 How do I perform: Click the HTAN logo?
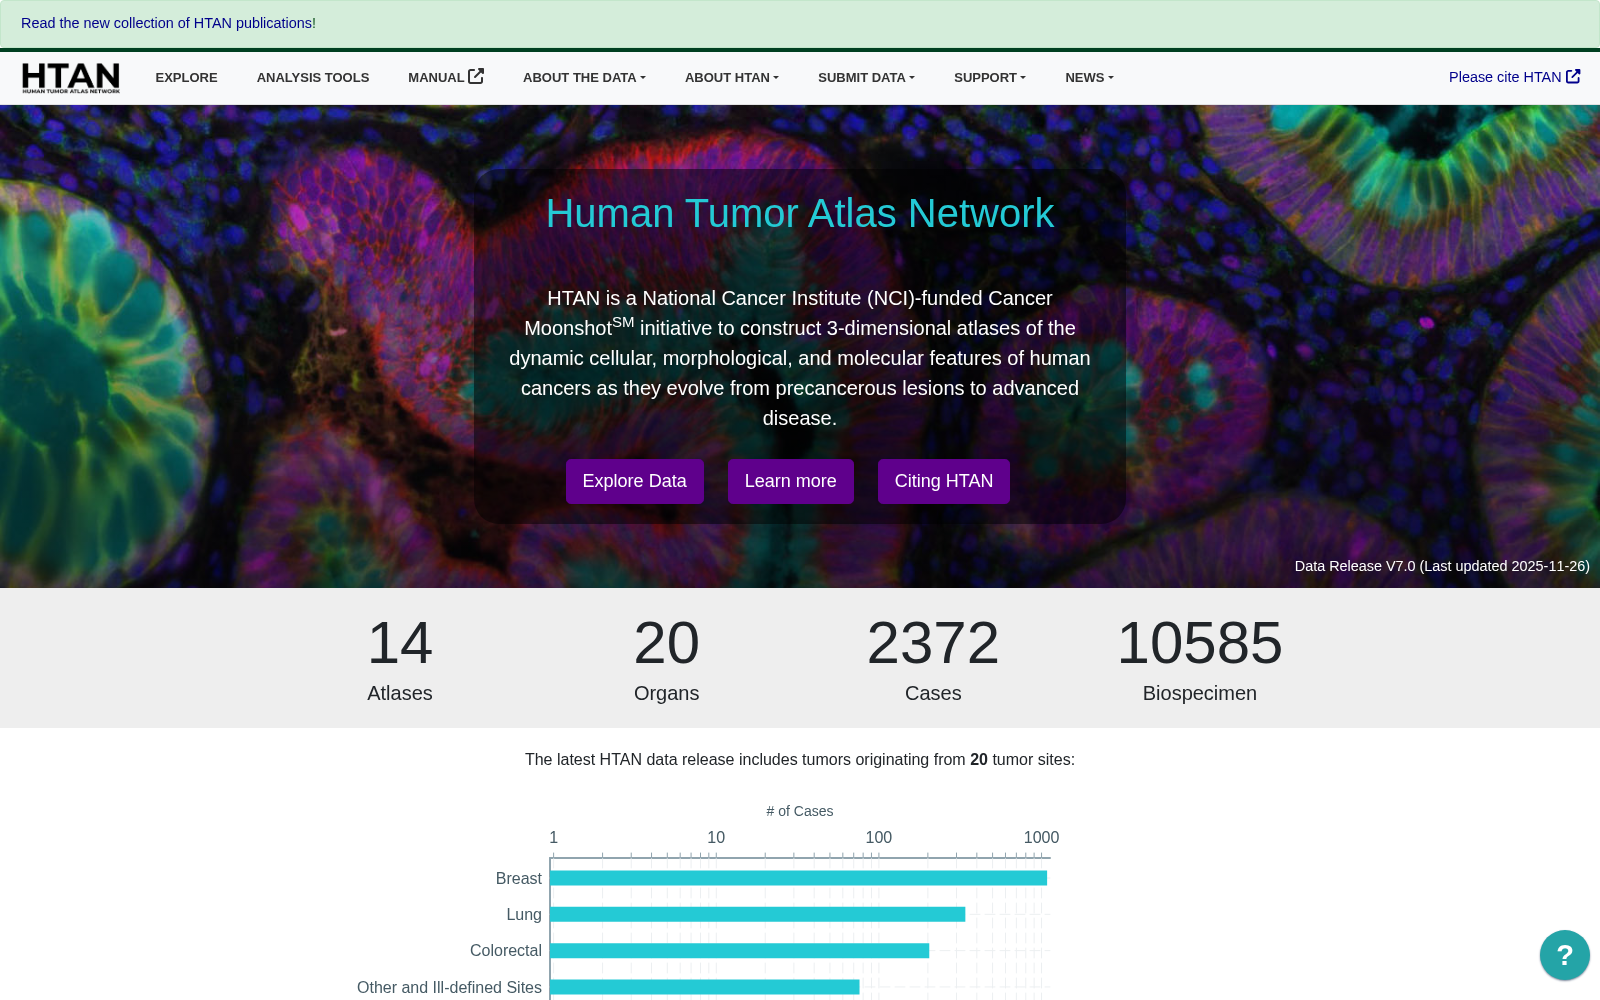[x=71, y=77]
